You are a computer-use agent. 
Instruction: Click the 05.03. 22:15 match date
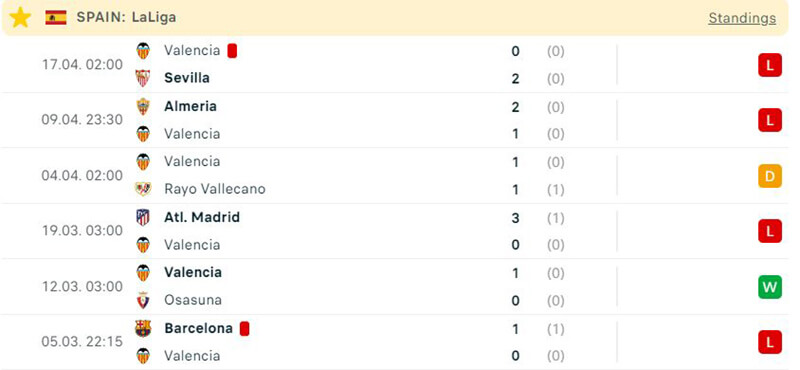82,341
